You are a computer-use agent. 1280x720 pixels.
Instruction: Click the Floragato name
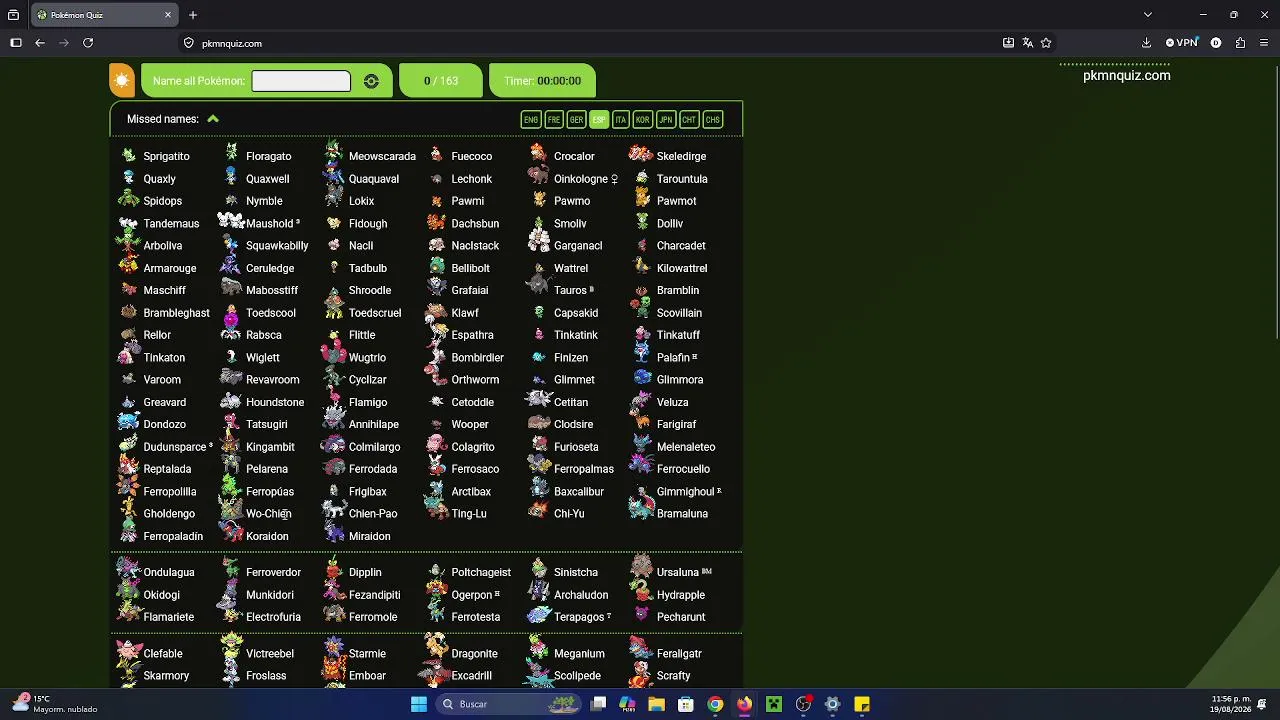click(269, 156)
